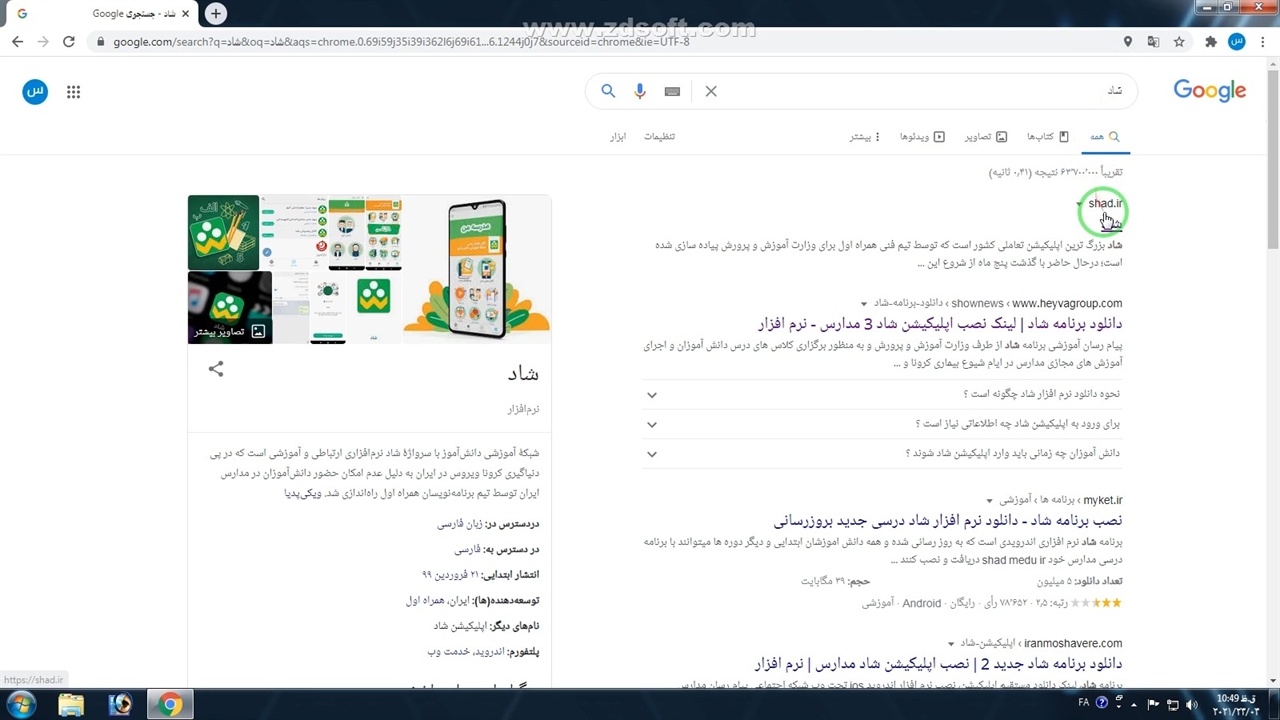Open بیشتر more search options menu
The height and width of the screenshot is (720, 1280).
coord(865,137)
